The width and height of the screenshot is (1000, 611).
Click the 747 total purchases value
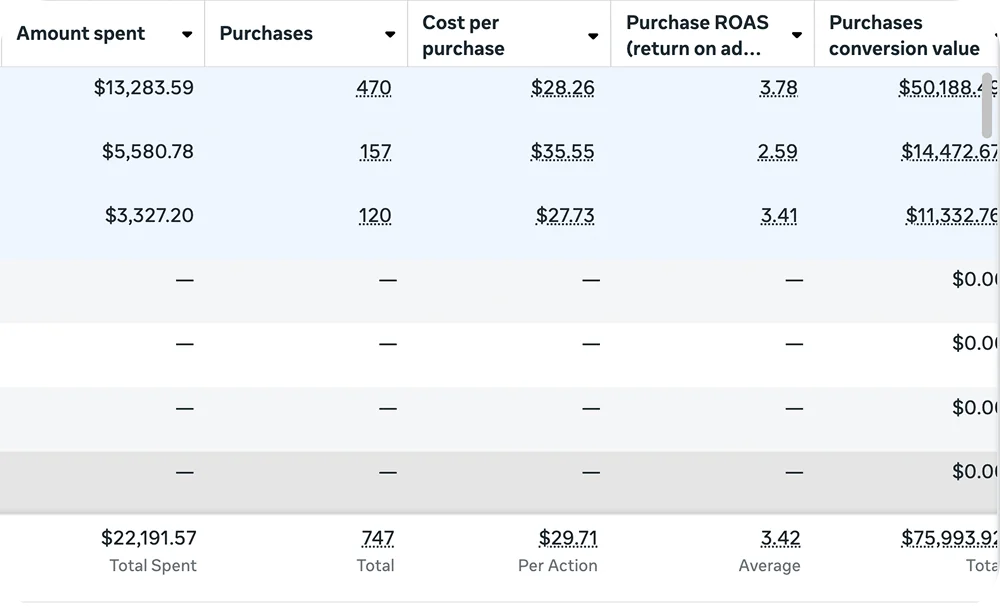point(378,538)
